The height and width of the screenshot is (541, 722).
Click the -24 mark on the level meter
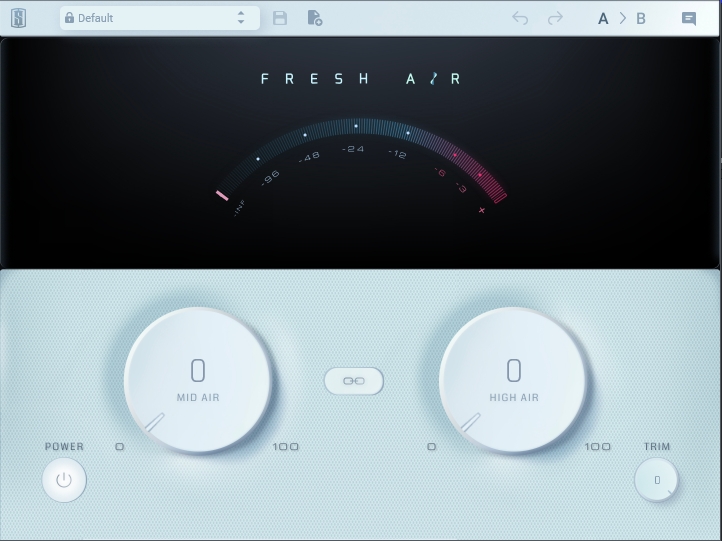353,149
